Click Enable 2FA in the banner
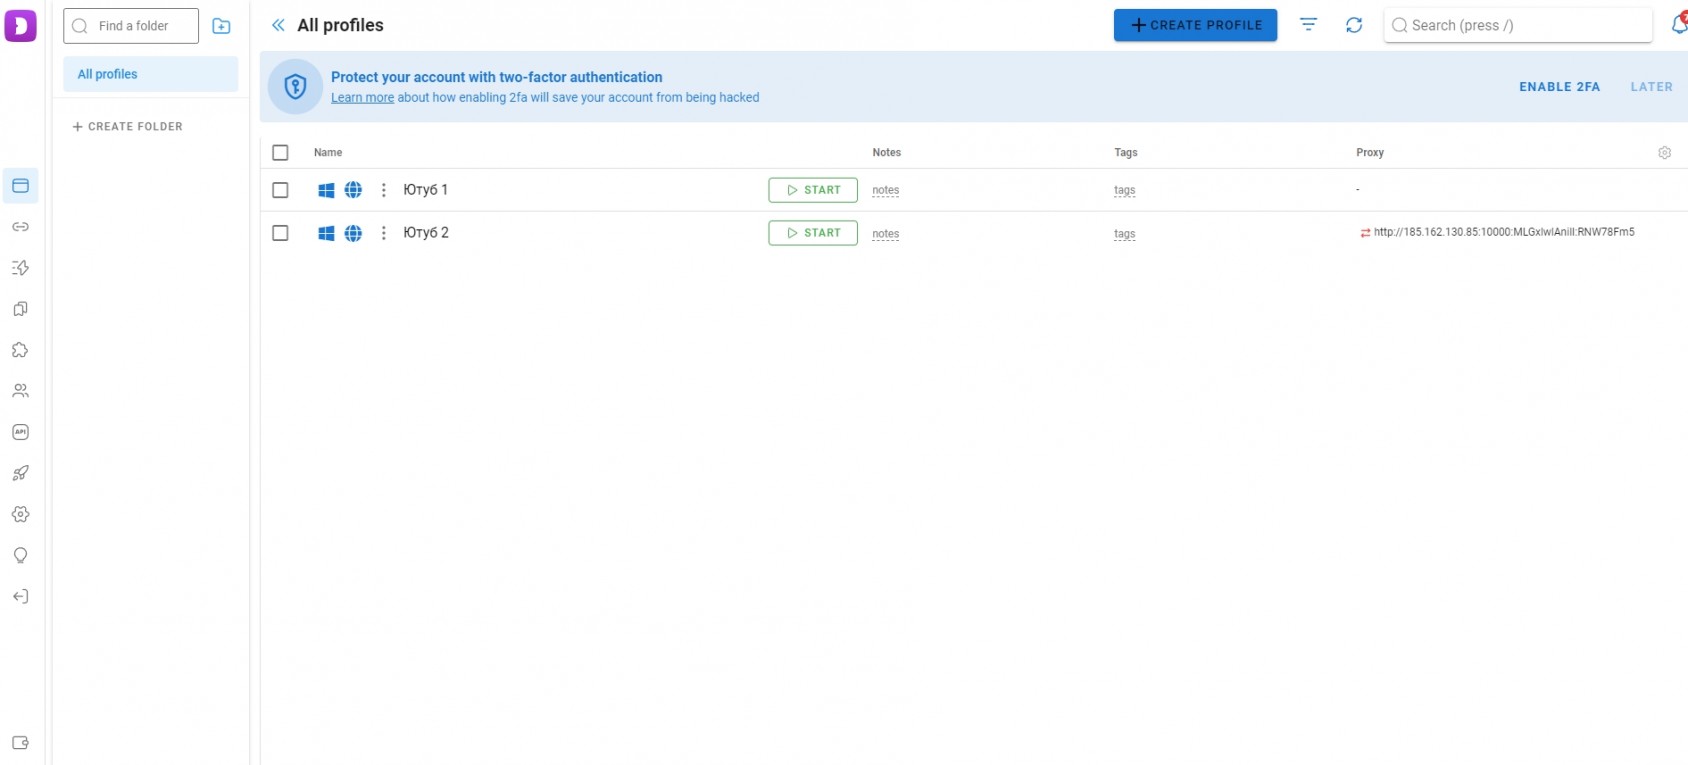The width and height of the screenshot is (1688, 765). (x=1559, y=87)
